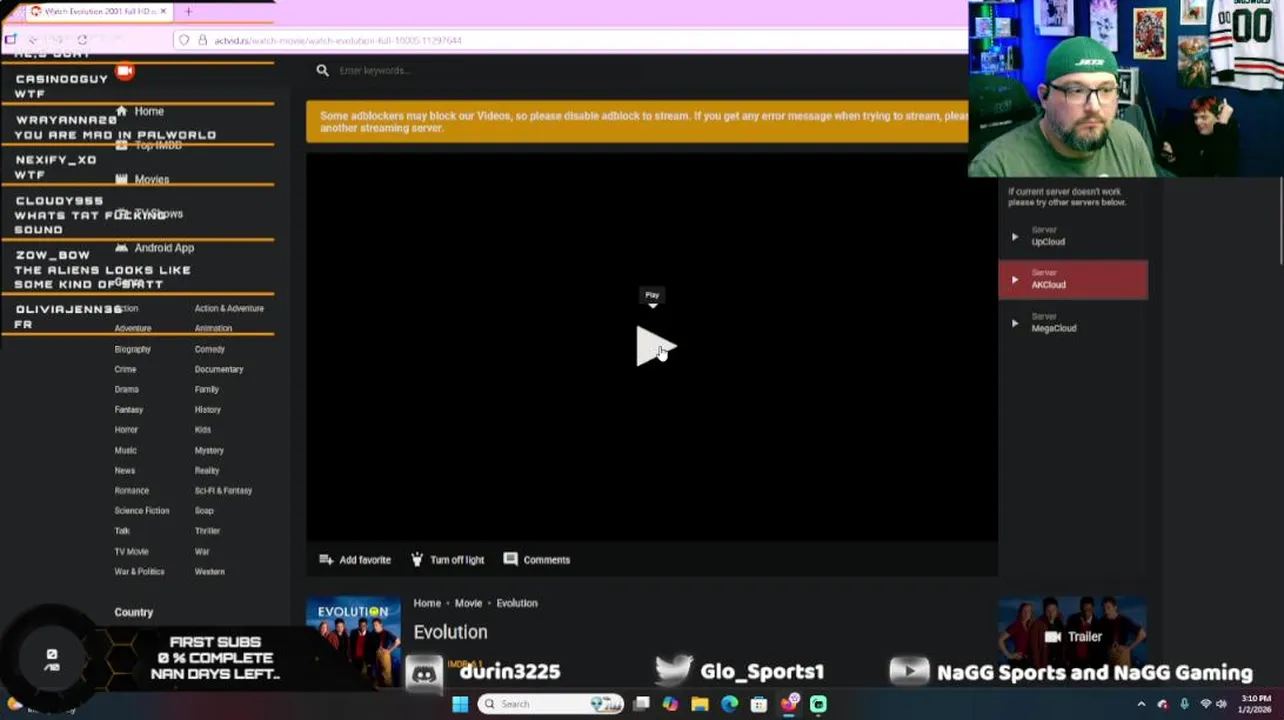
Task: Click the Add favorite label
Action: 365,560
